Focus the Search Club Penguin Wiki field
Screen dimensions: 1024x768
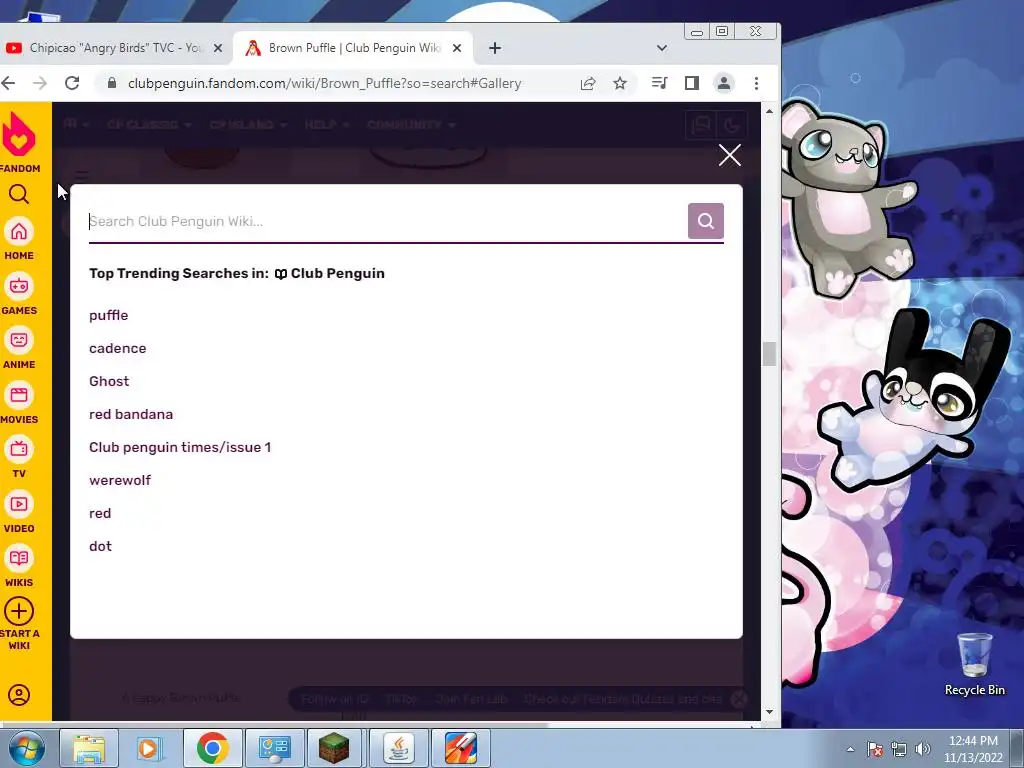coord(387,221)
